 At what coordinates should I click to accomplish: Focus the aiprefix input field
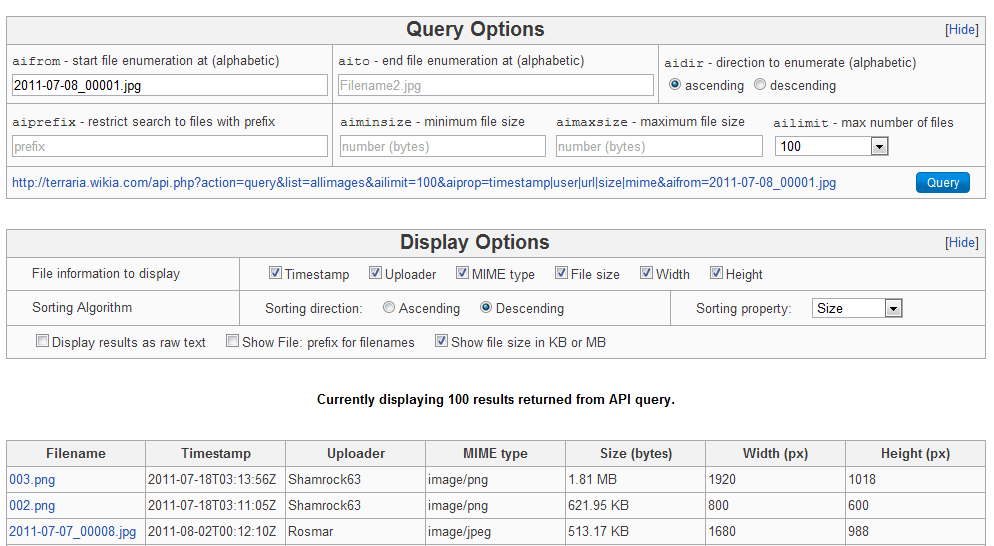click(x=170, y=146)
